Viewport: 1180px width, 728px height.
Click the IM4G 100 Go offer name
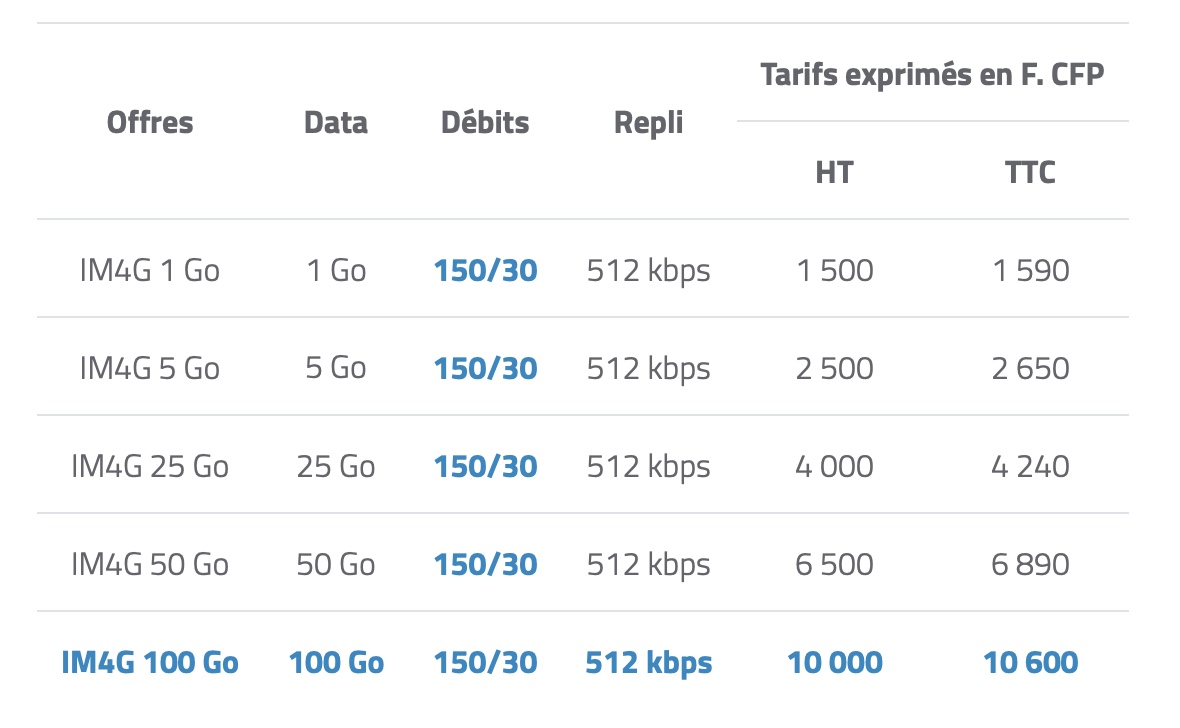(x=150, y=662)
